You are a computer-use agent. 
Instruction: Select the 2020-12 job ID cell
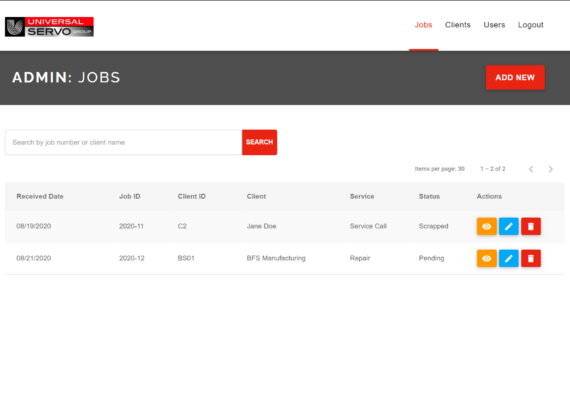(x=132, y=258)
